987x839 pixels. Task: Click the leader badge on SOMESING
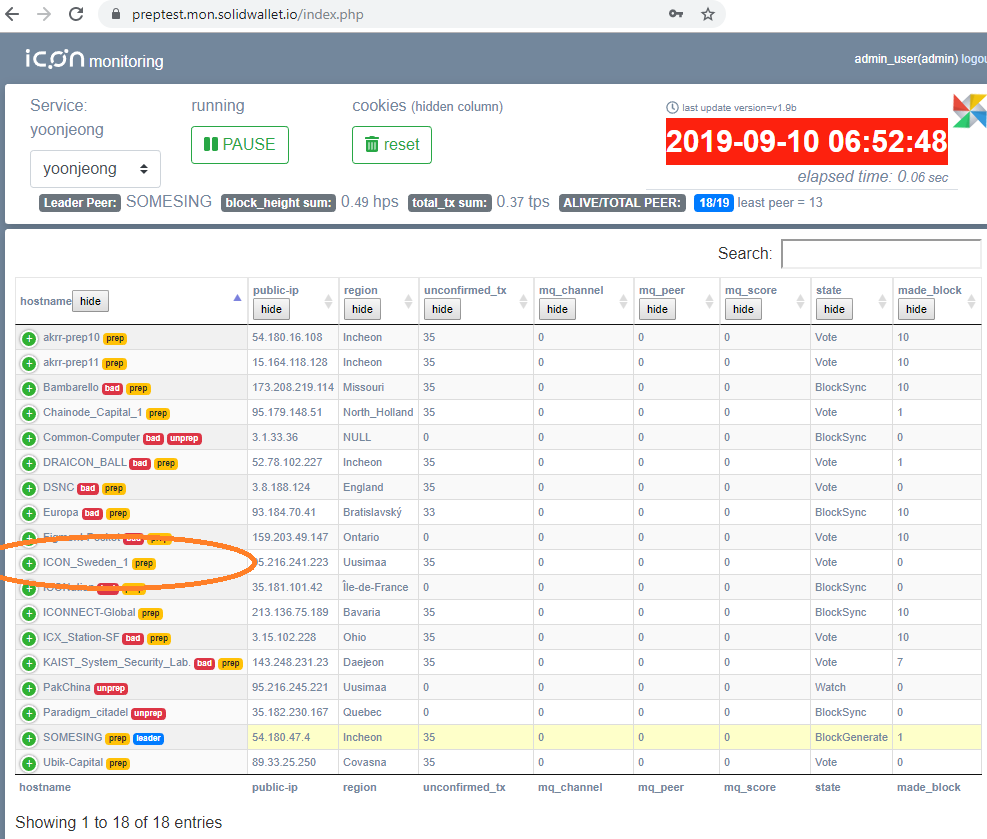[149, 738]
